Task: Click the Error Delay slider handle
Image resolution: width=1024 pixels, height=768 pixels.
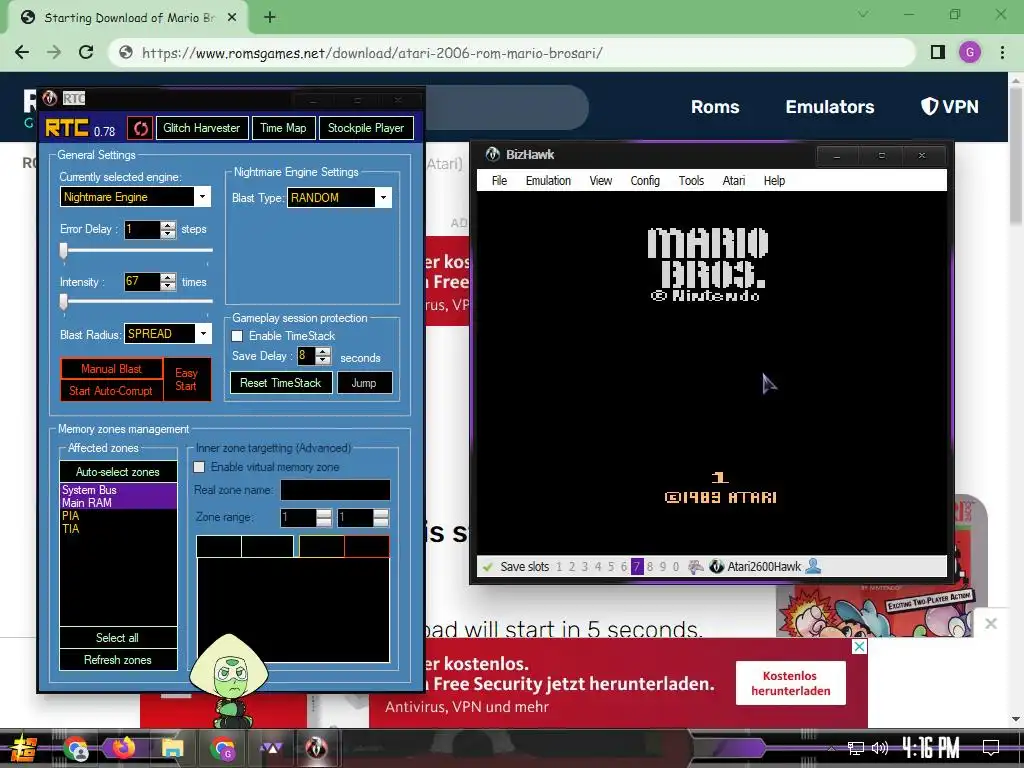Action: tap(63, 251)
